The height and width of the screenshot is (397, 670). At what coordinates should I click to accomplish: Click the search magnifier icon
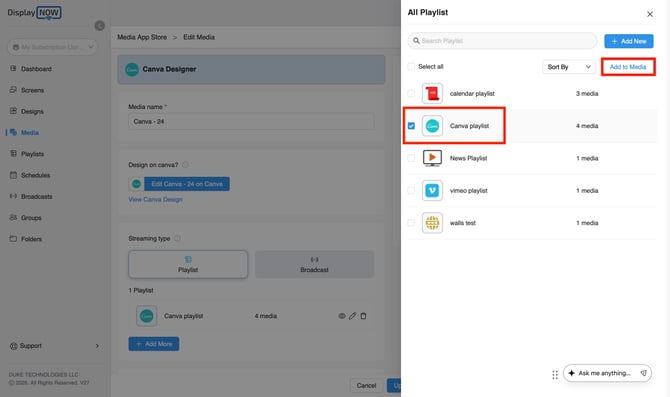click(x=416, y=41)
